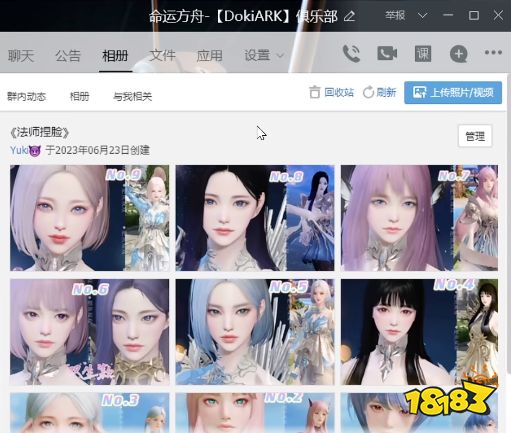Start a video call
The image size is (511, 433).
(x=387, y=53)
